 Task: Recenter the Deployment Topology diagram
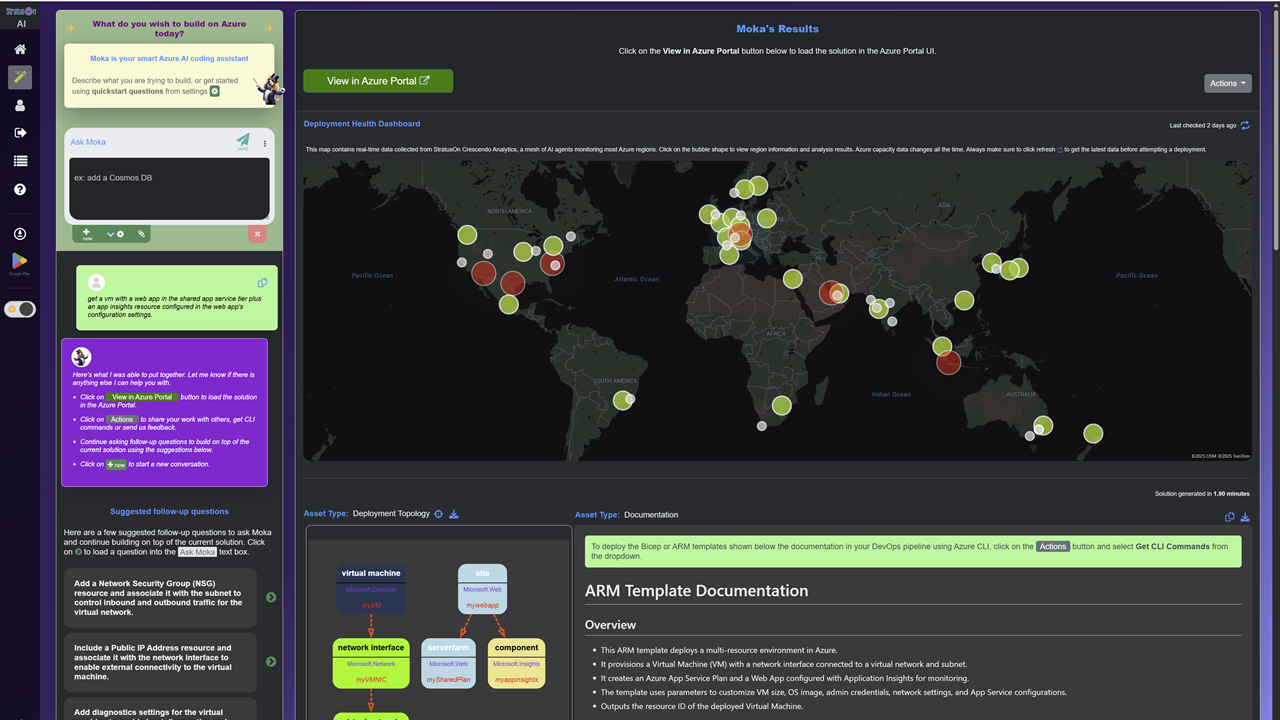438,514
